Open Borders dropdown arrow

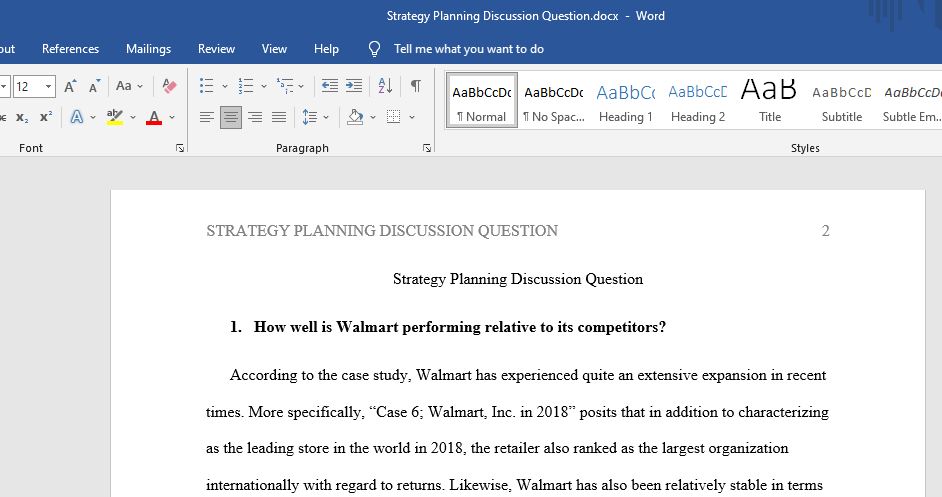coord(412,117)
